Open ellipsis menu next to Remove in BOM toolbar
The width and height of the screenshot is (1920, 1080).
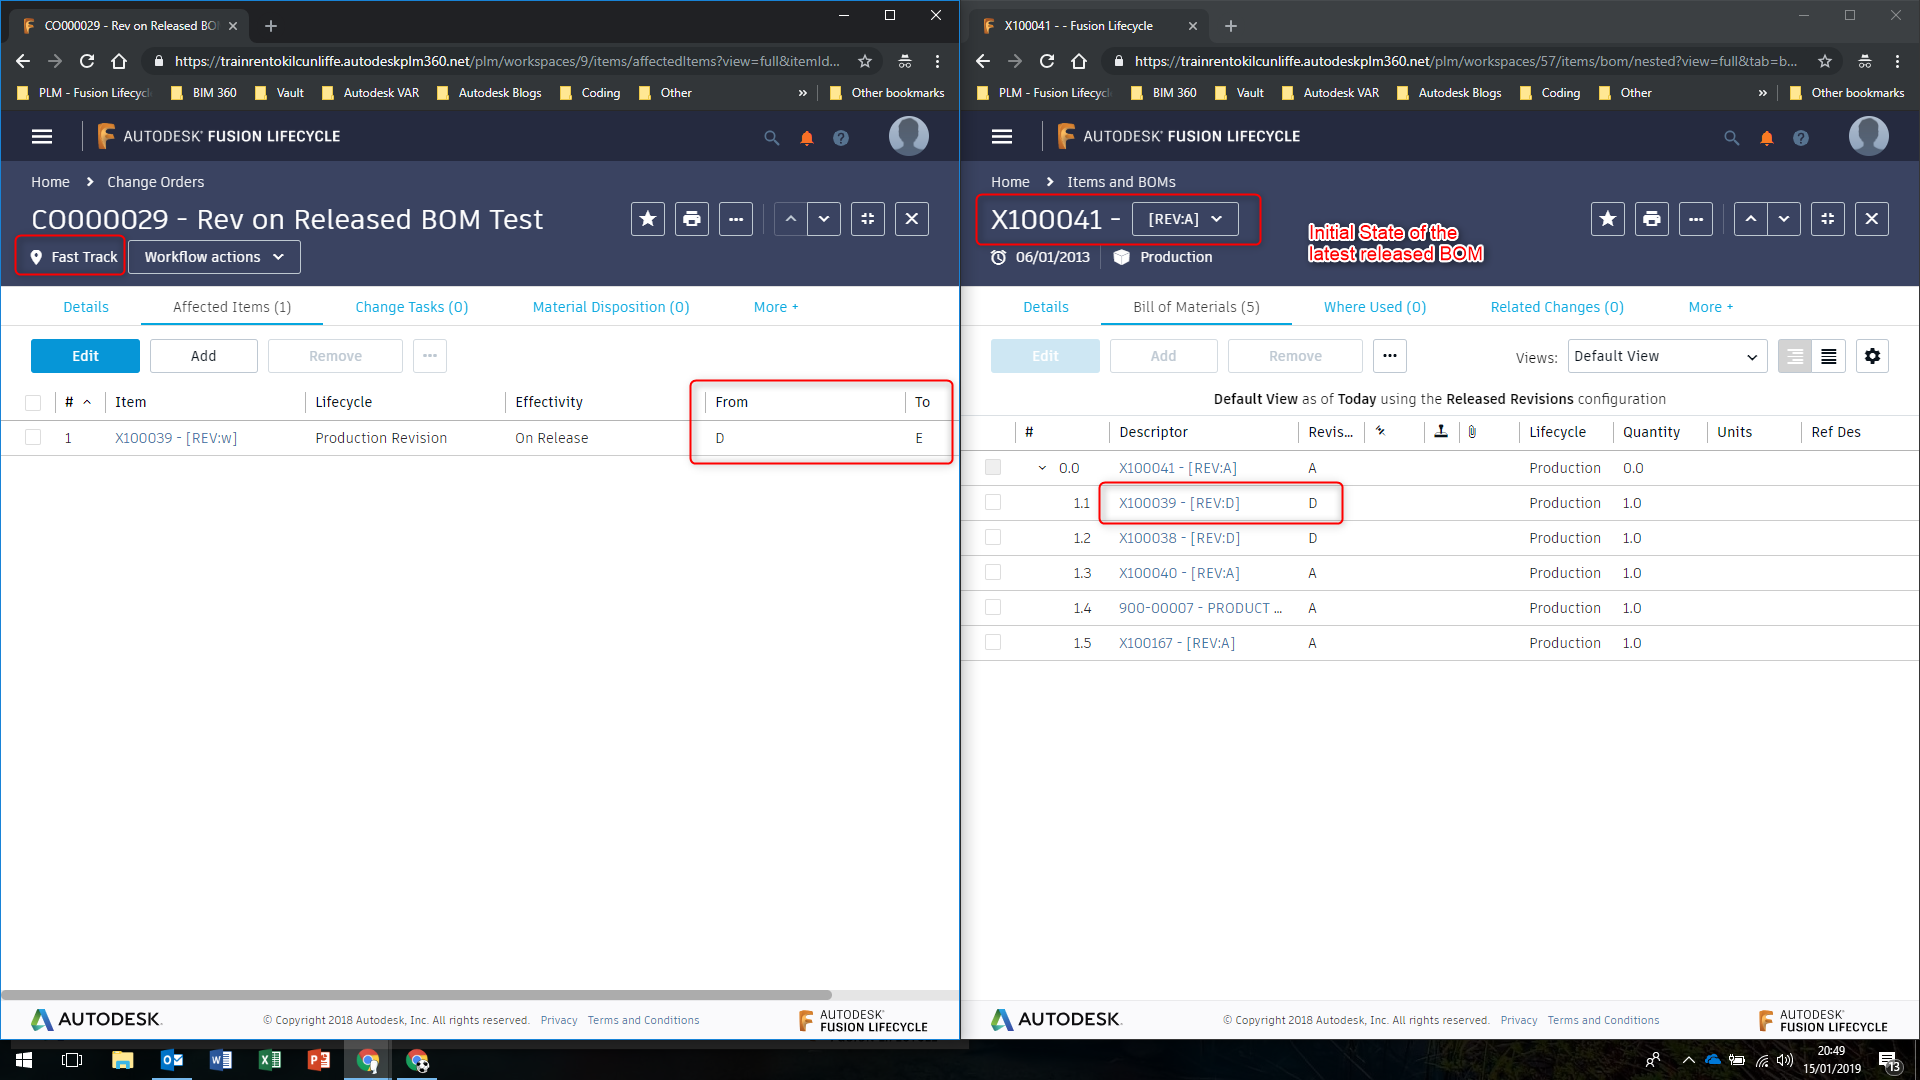pyautogui.click(x=1390, y=356)
